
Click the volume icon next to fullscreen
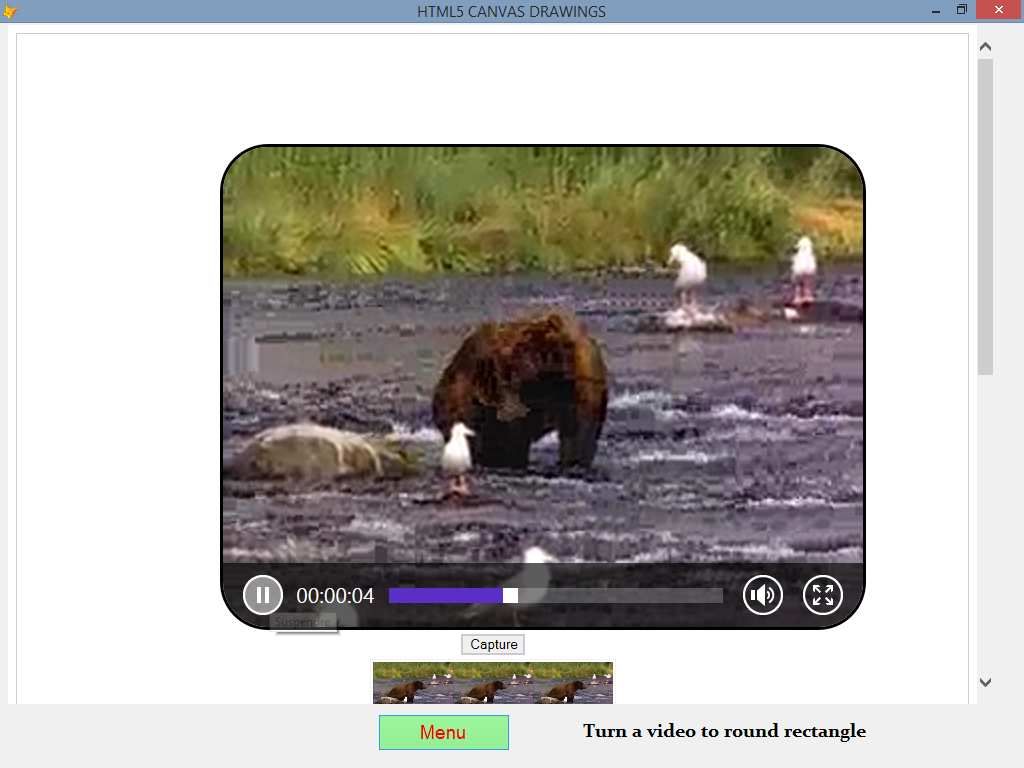763,594
